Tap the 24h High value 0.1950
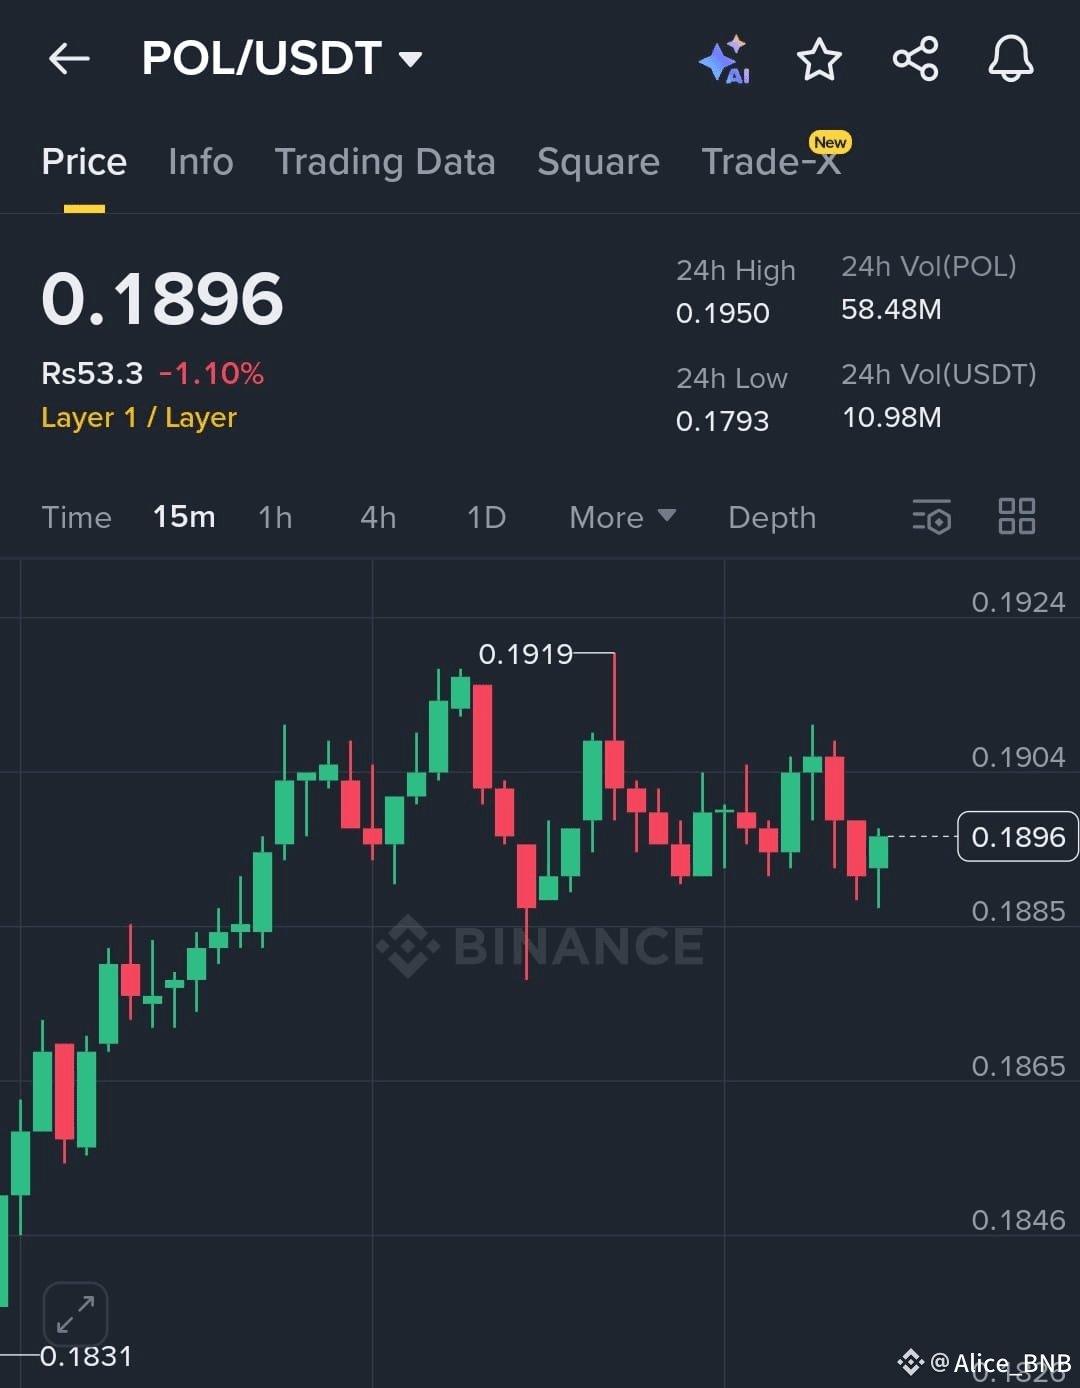Image resolution: width=1080 pixels, height=1388 pixels. coord(723,313)
